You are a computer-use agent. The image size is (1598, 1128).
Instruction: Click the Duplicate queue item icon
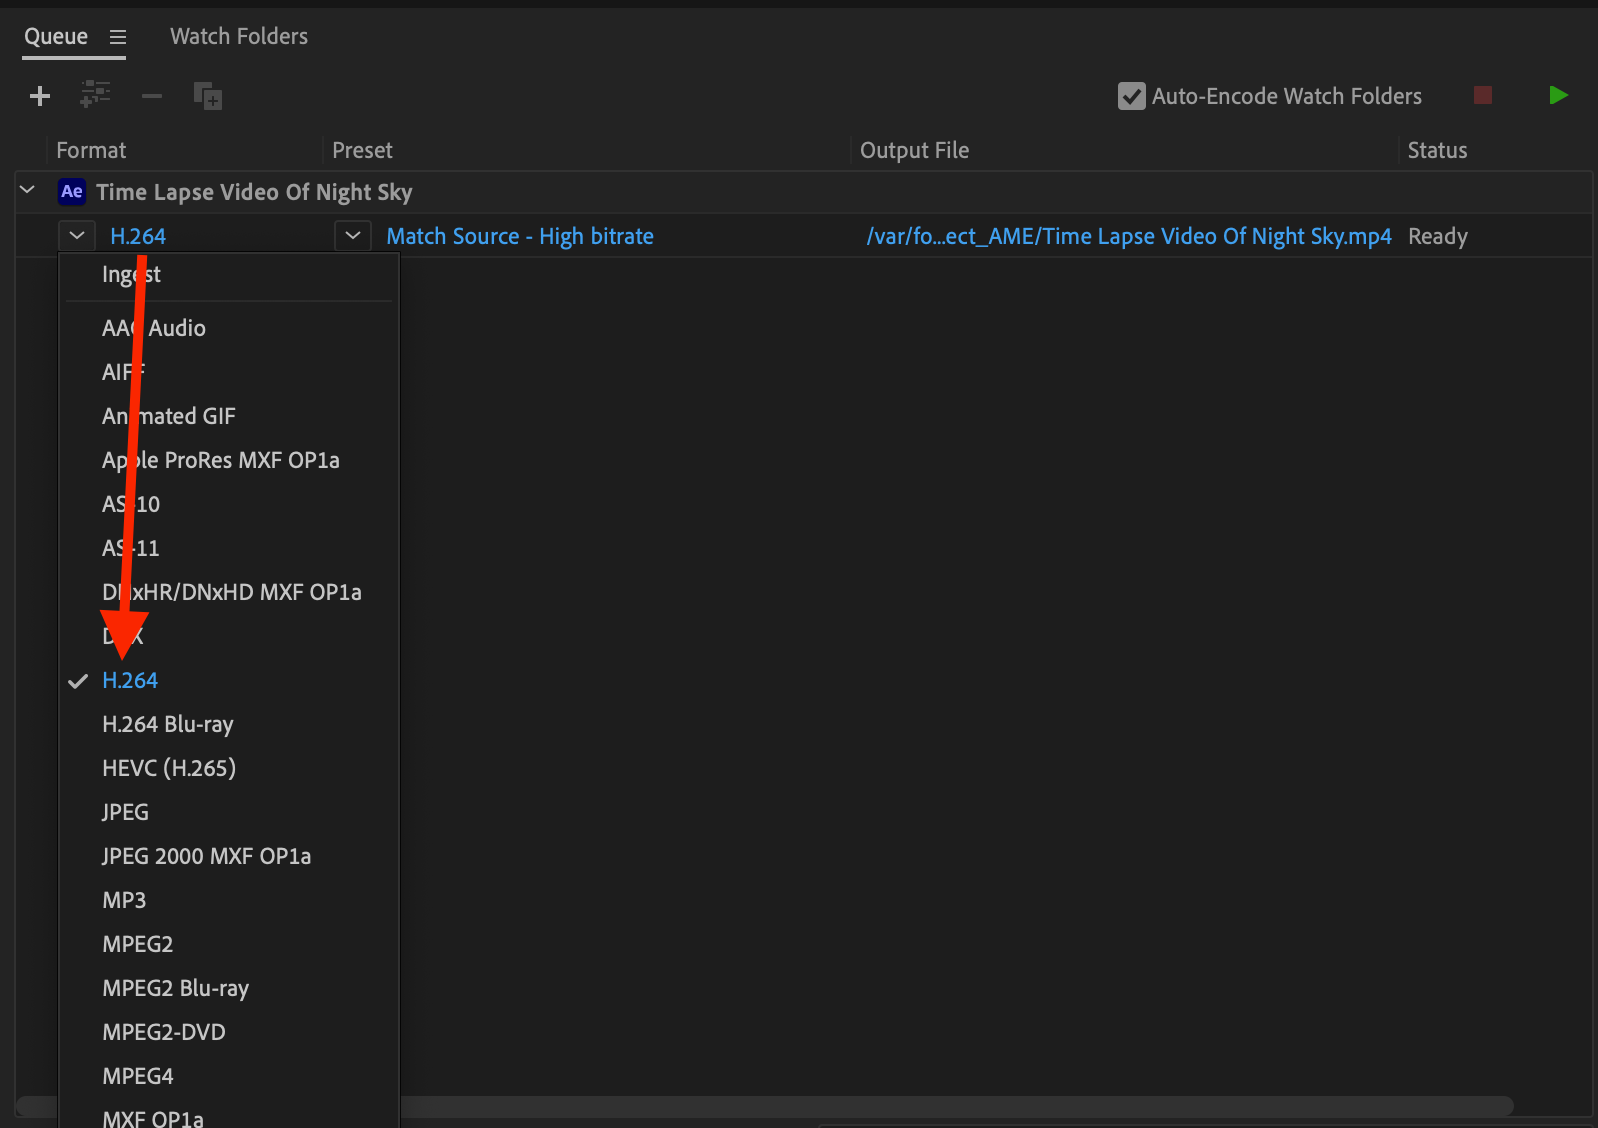click(x=208, y=96)
